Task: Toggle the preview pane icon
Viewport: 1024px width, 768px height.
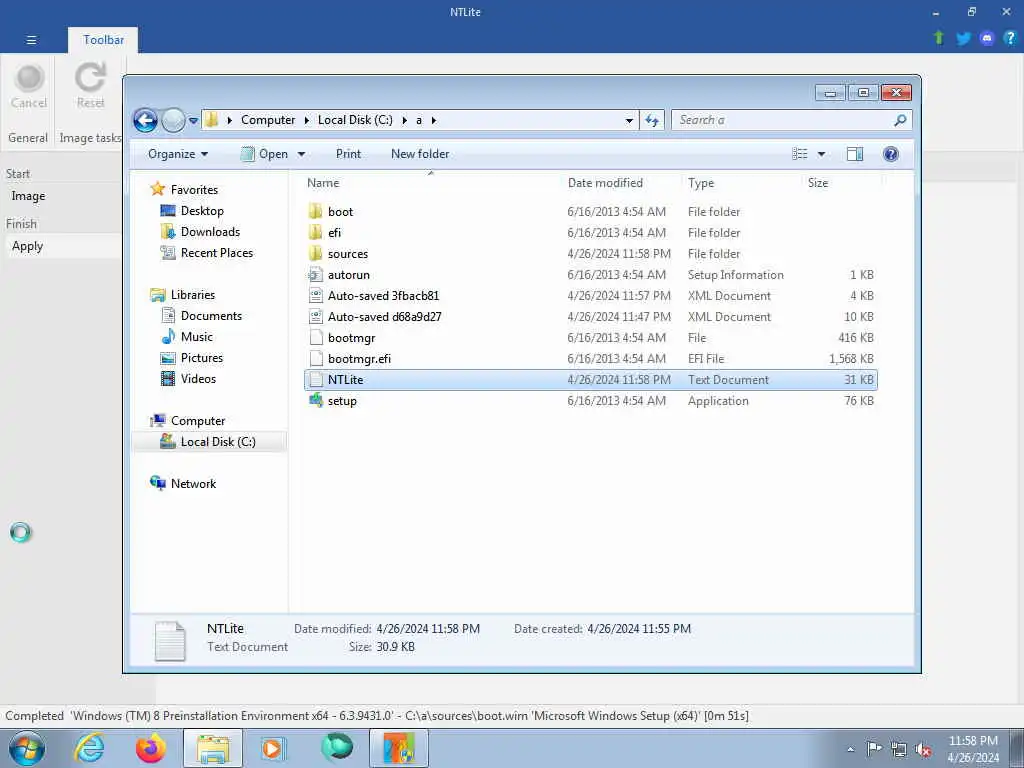Action: 855,154
